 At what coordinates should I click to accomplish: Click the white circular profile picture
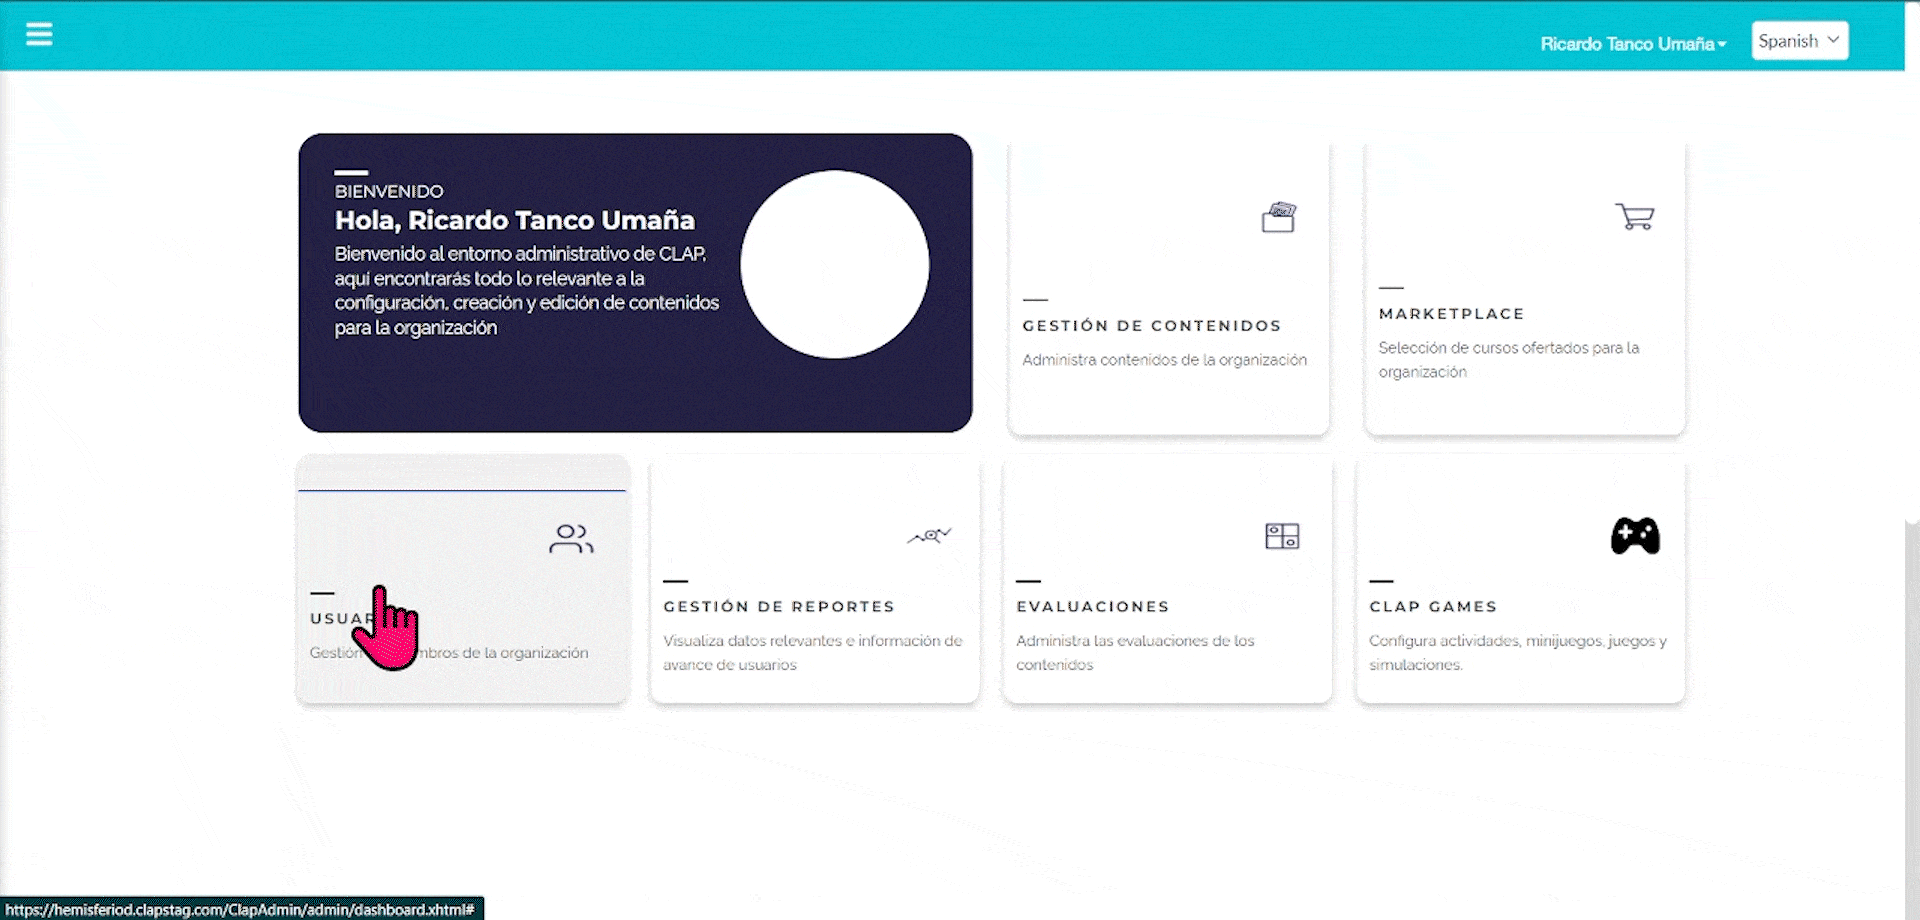[835, 264]
